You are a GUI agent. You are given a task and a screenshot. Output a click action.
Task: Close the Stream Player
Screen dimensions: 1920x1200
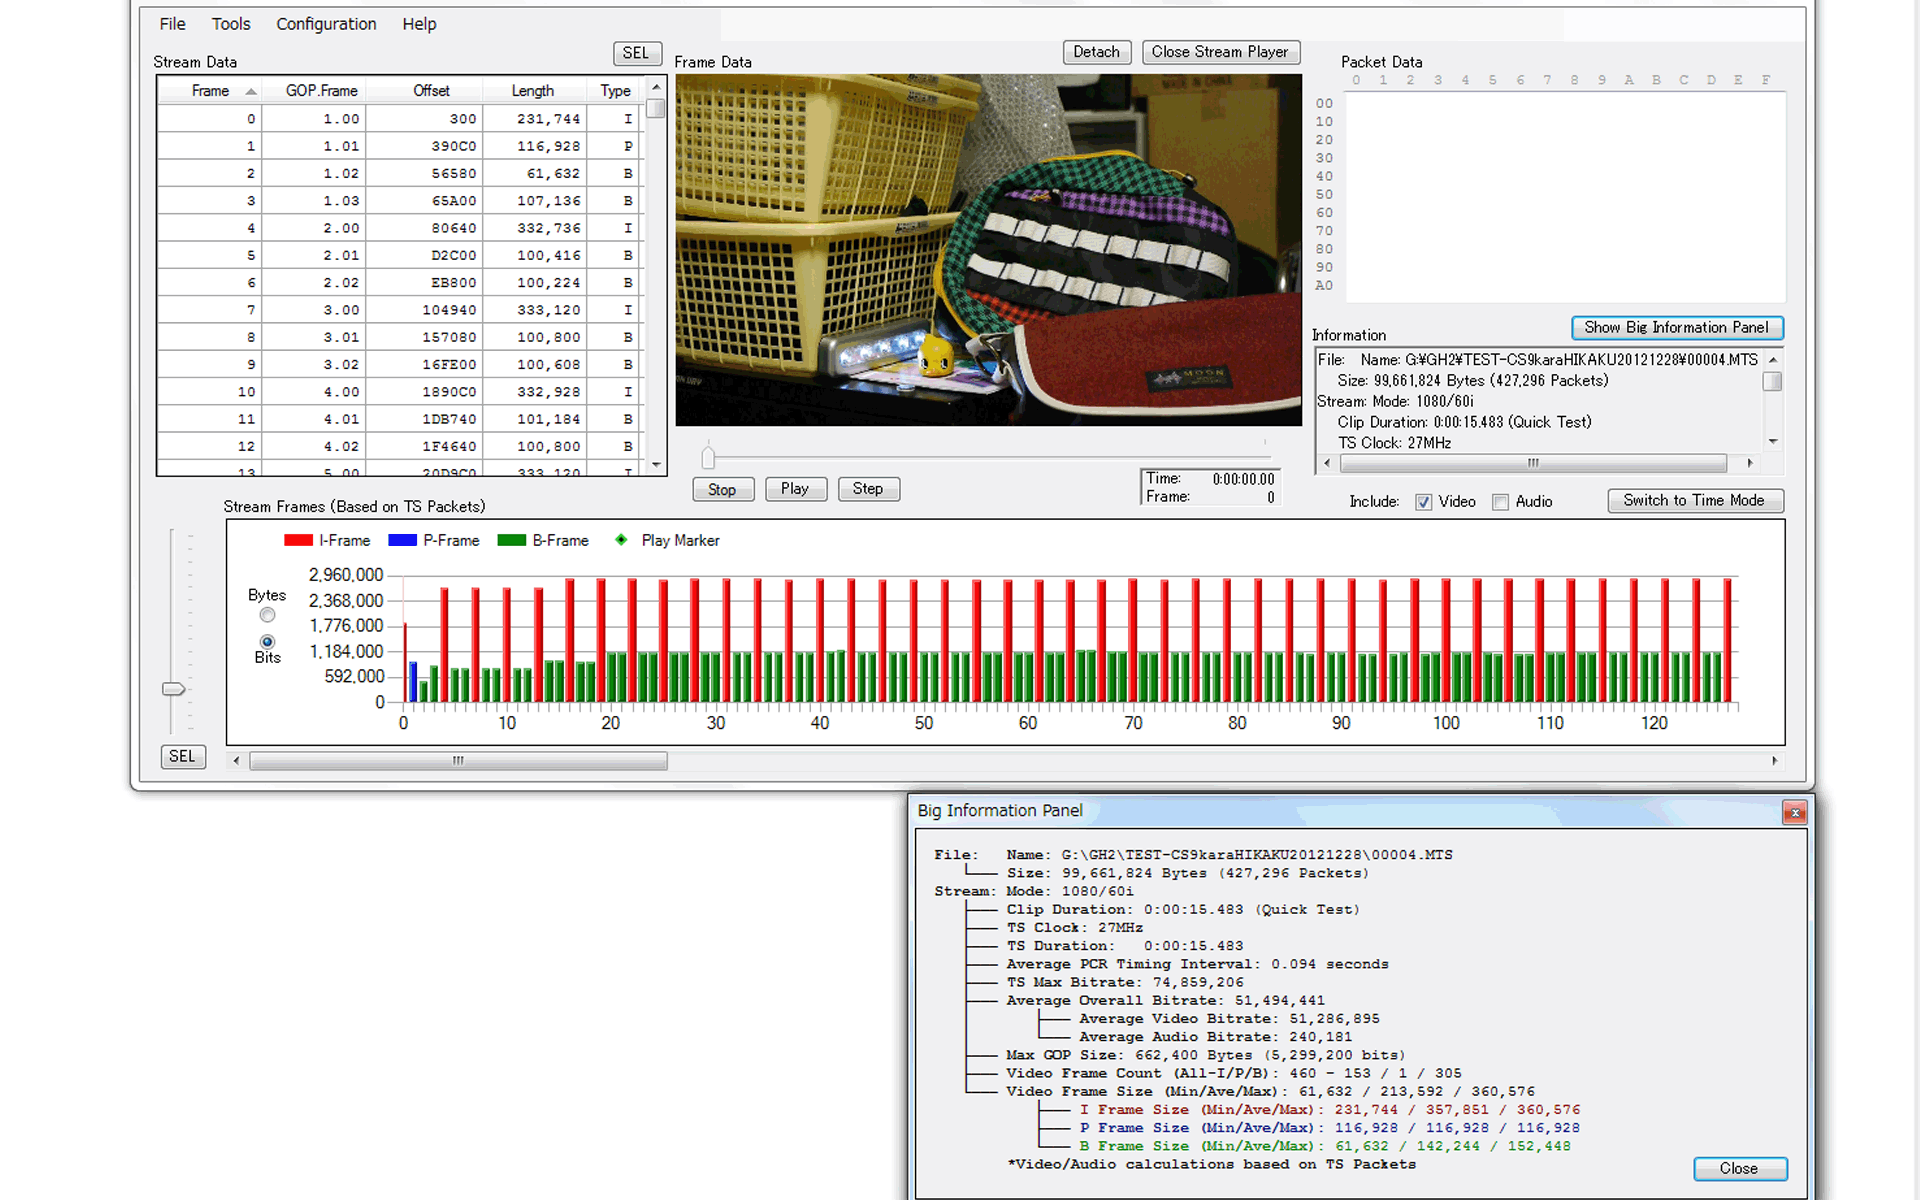point(1219,52)
